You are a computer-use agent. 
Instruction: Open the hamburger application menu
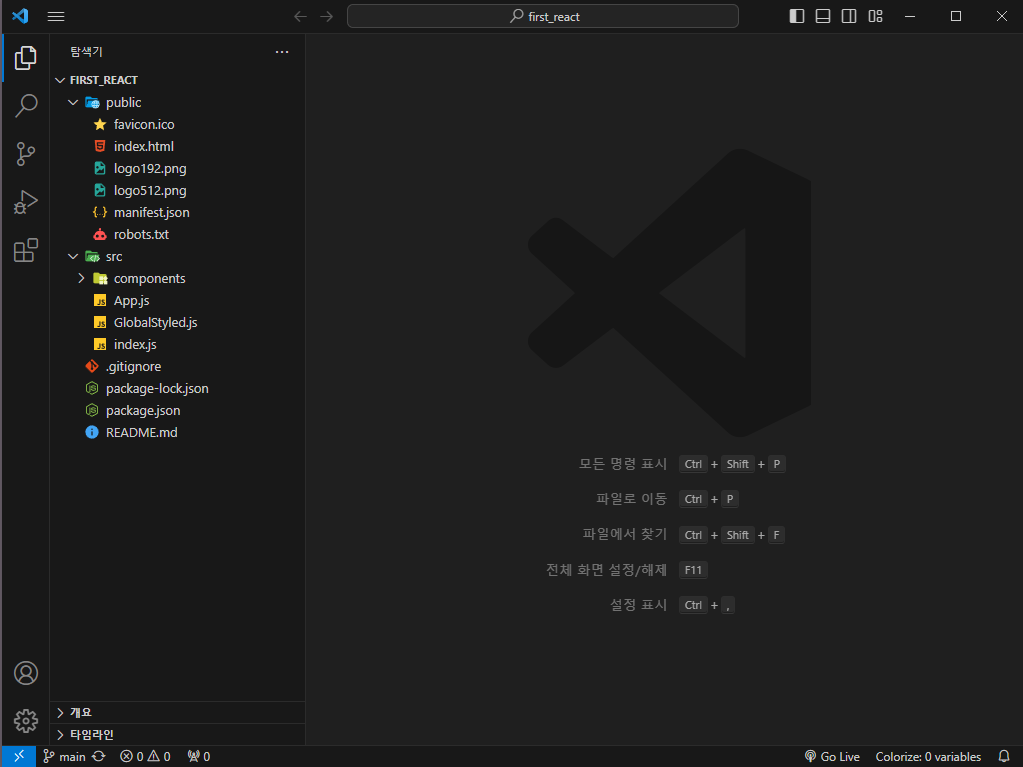click(56, 16)
